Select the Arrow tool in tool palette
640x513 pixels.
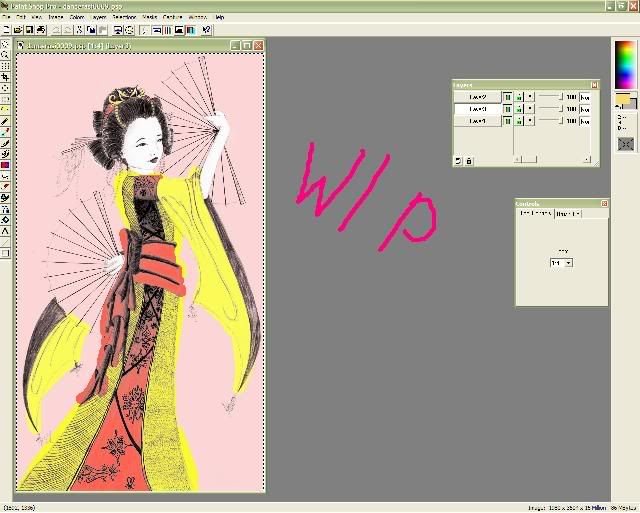tap(5, 44)
